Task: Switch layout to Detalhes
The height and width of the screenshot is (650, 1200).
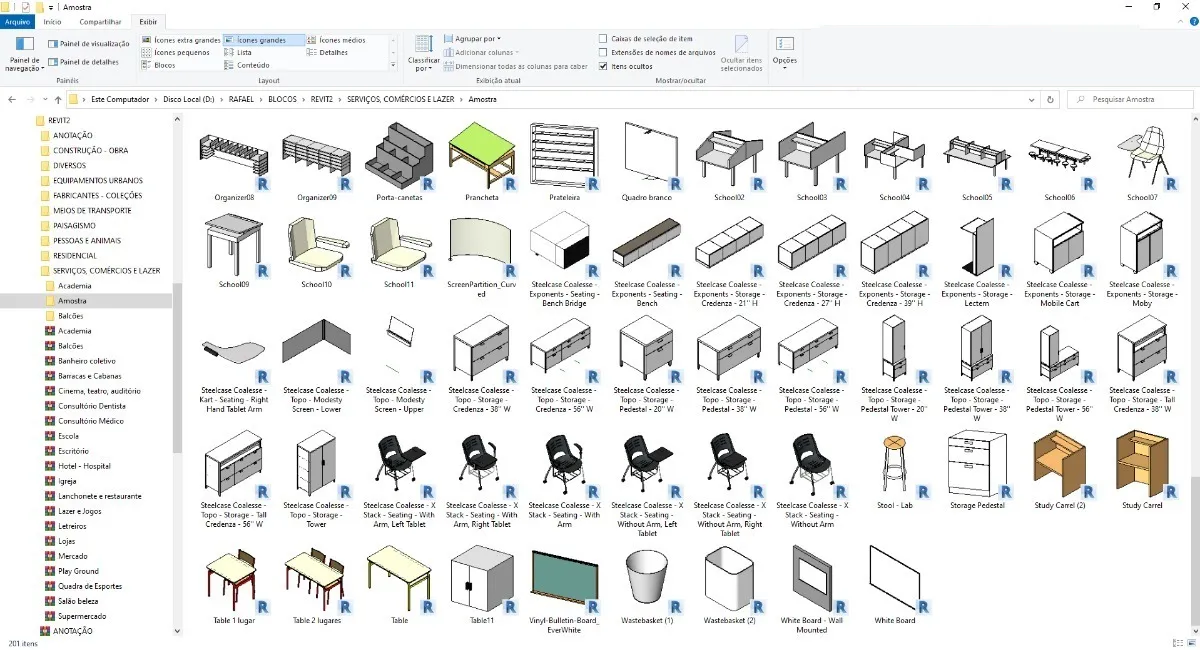Action: pos(327,52)
